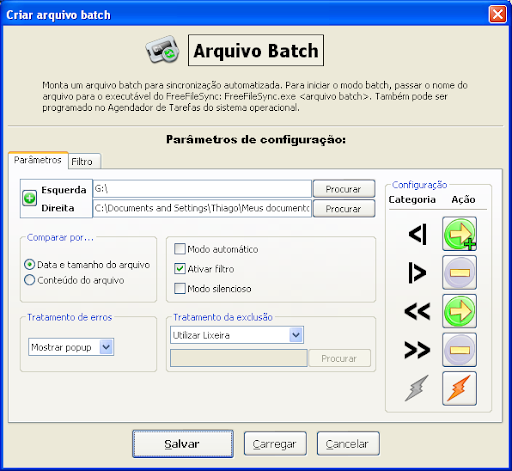Click Procurar for the Direita folder
Image resolution: width=512 pixels, height=471 pixels.
coord(344,209)
